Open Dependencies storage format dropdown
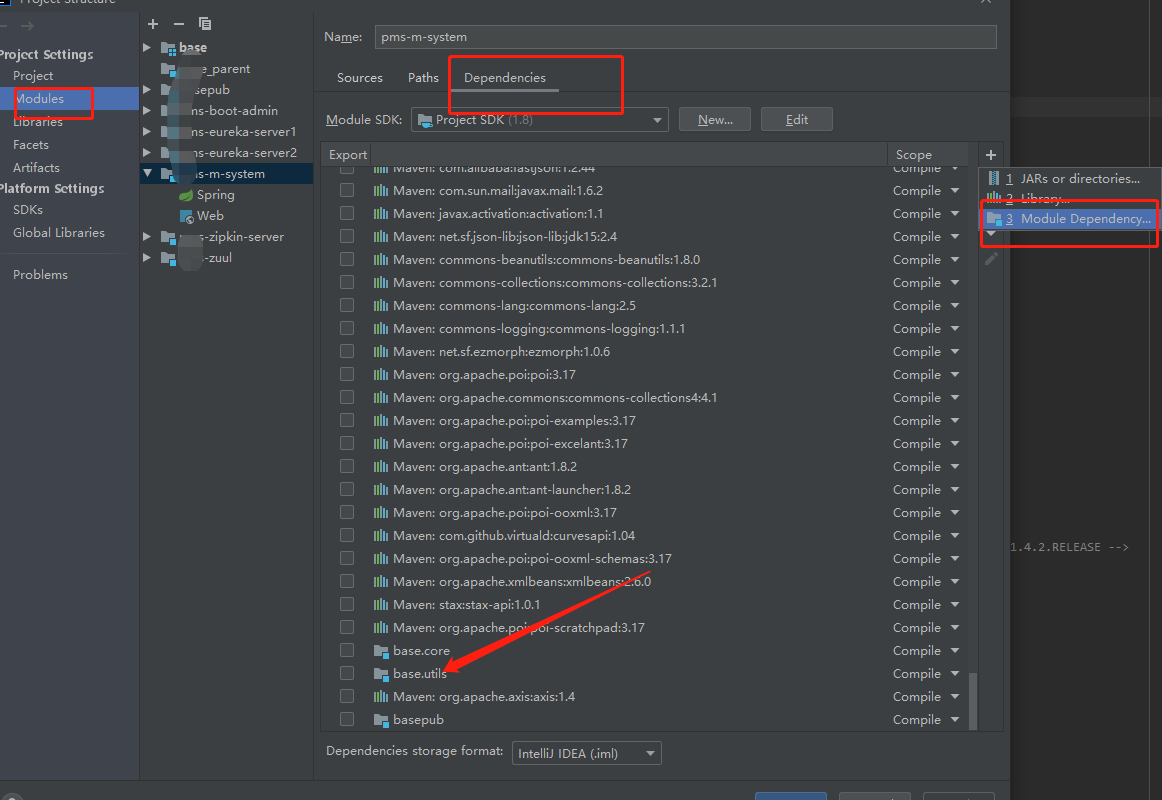 tap(586, 753)
